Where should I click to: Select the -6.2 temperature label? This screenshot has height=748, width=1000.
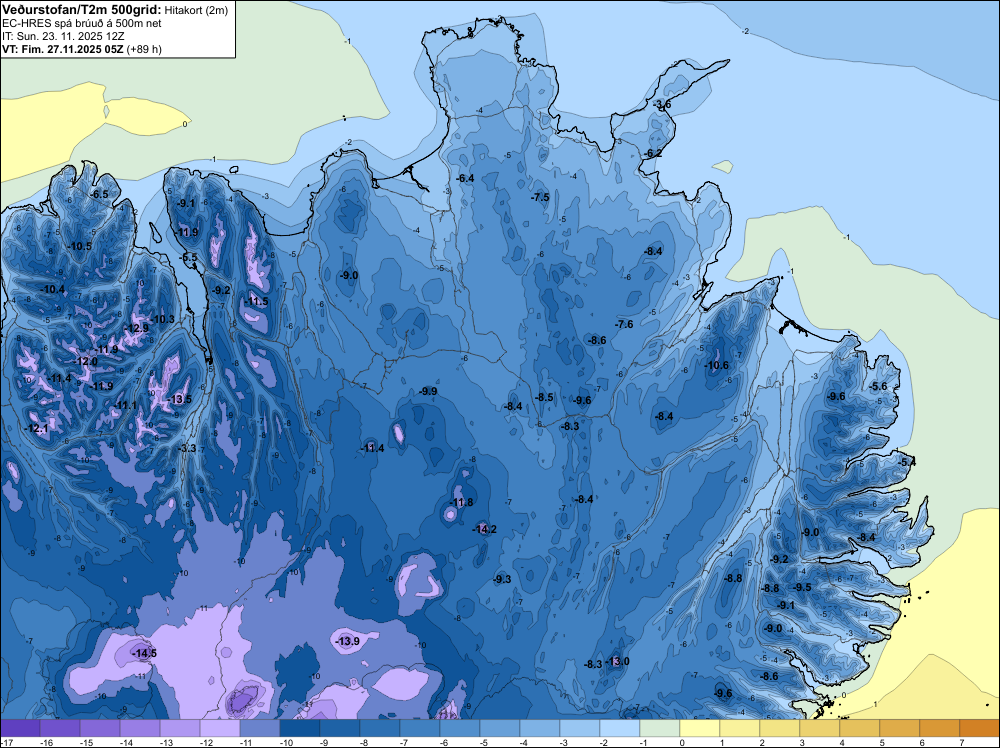(x=653, y=154)
